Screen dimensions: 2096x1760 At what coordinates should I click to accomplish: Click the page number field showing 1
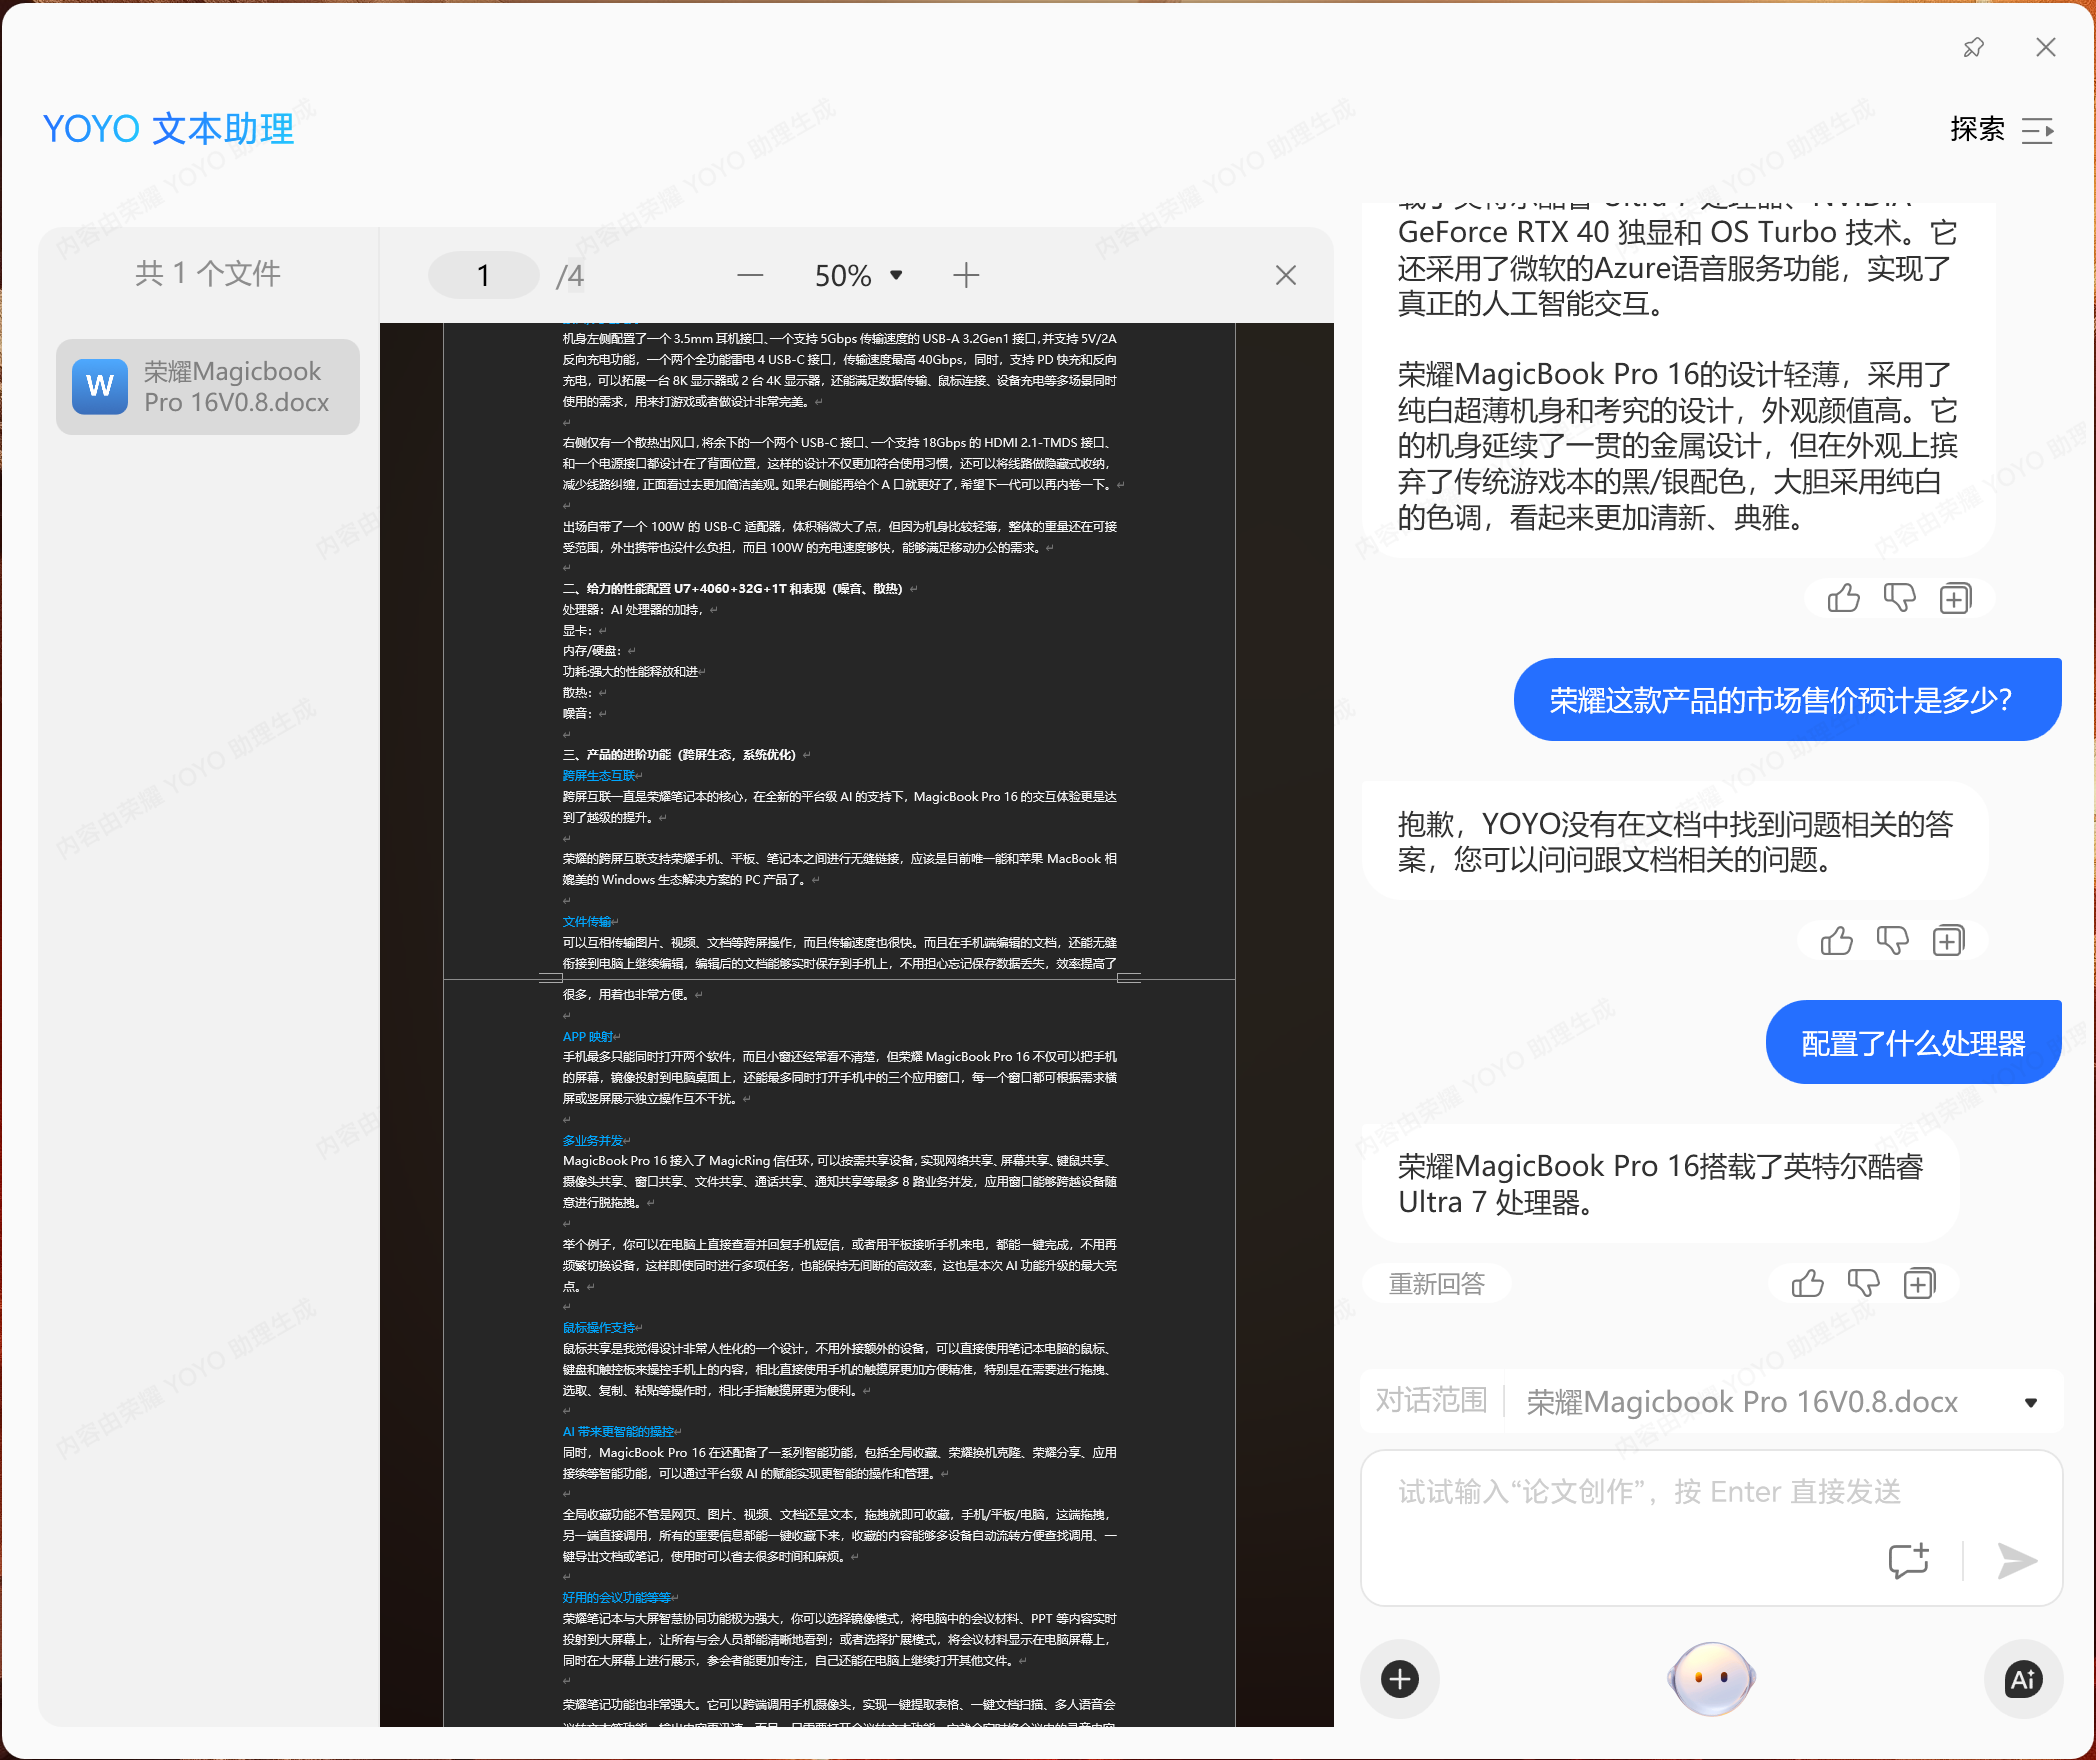coord(484,275)
